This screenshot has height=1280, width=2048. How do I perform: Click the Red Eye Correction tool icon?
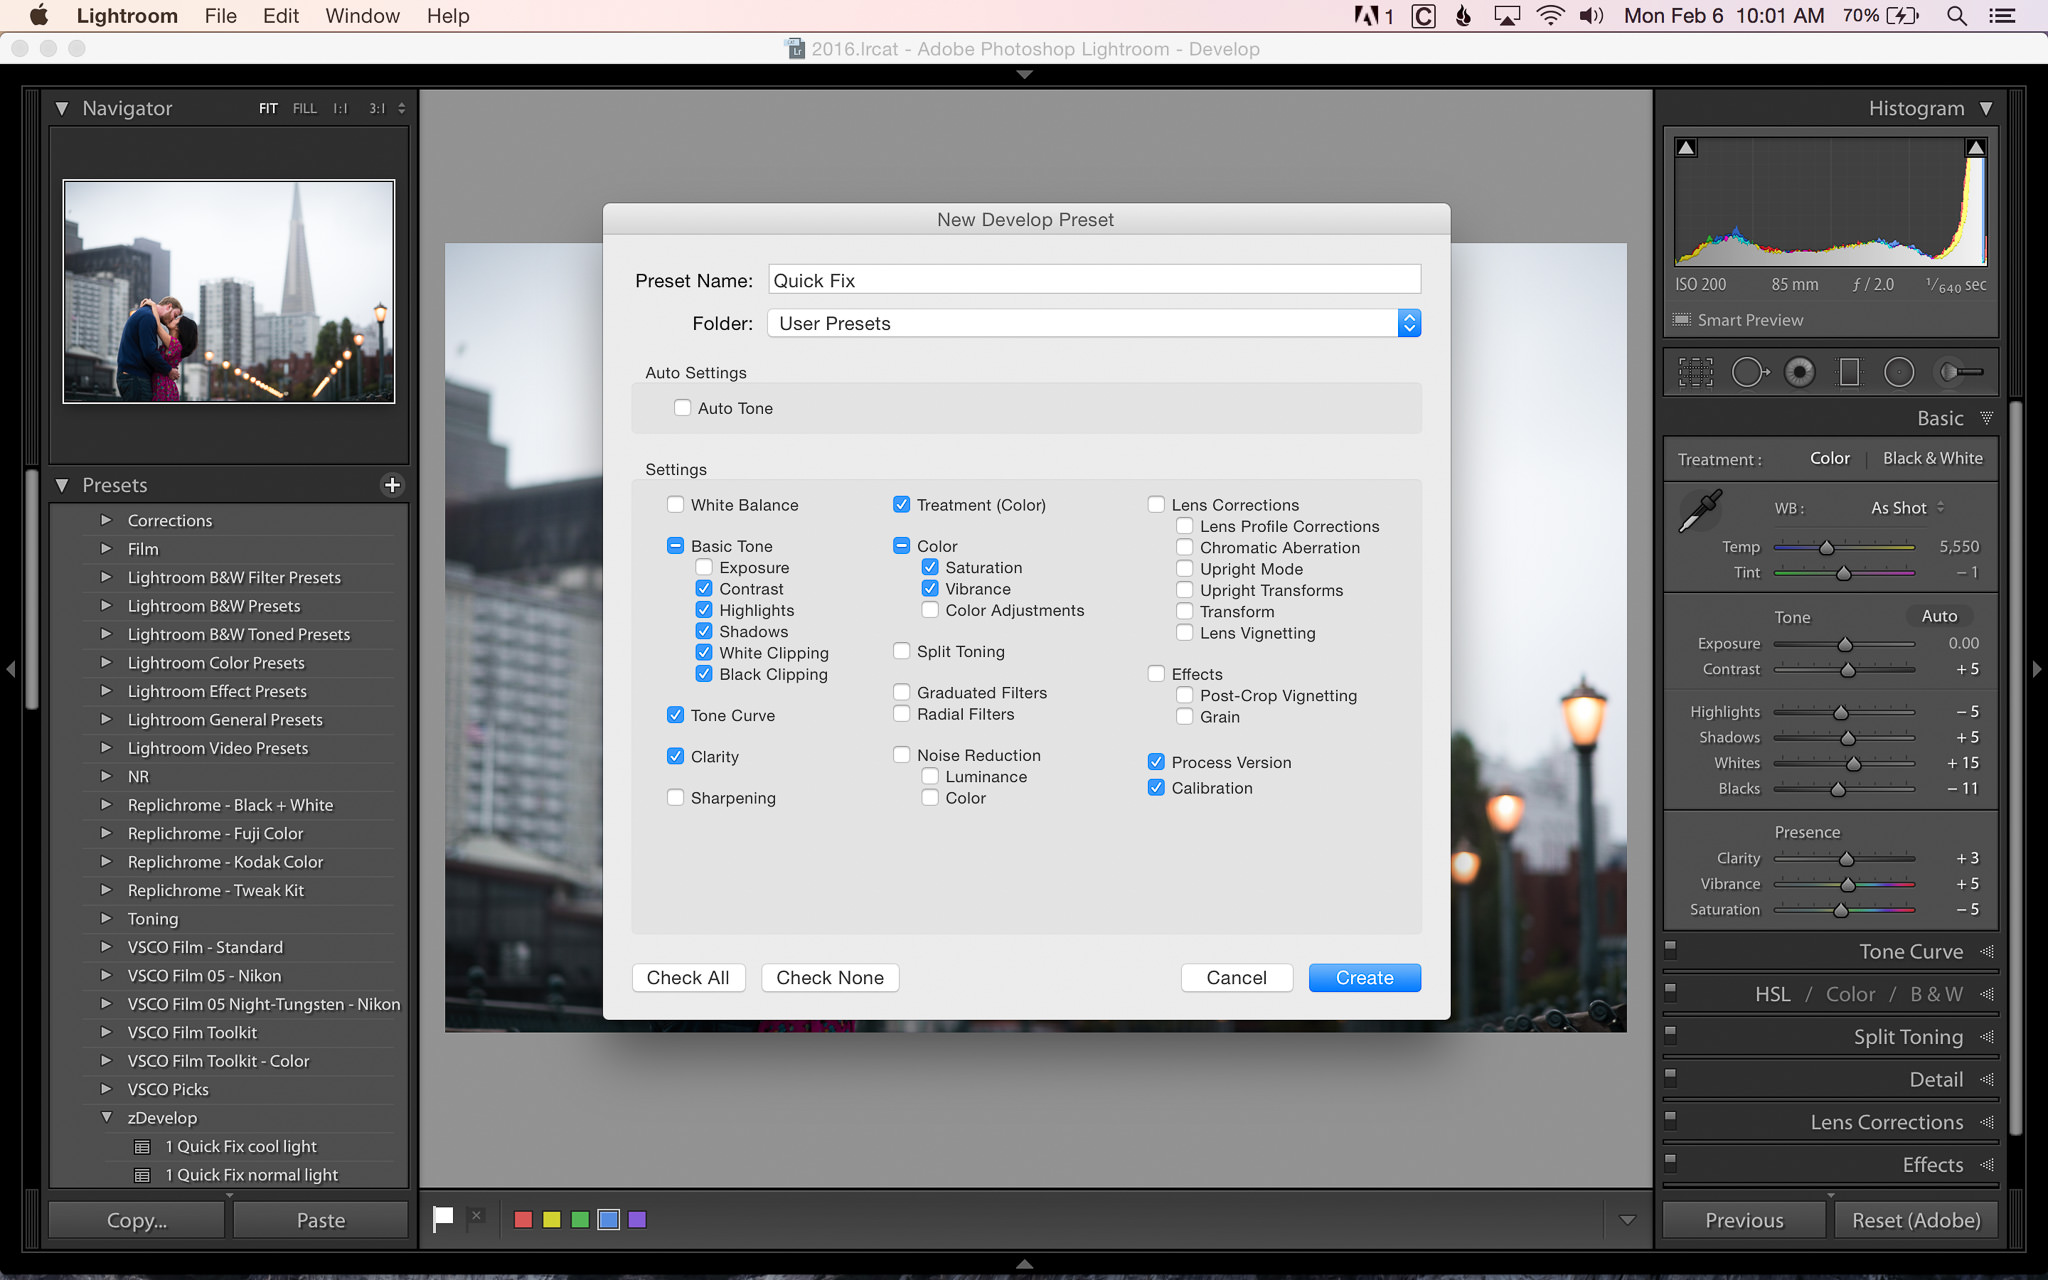pos(1802,373)
